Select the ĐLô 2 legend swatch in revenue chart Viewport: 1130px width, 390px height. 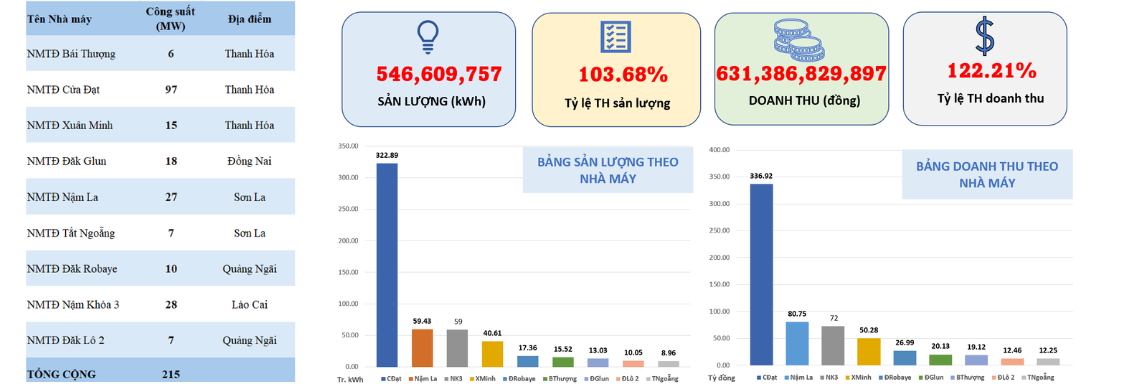point(995,378)
